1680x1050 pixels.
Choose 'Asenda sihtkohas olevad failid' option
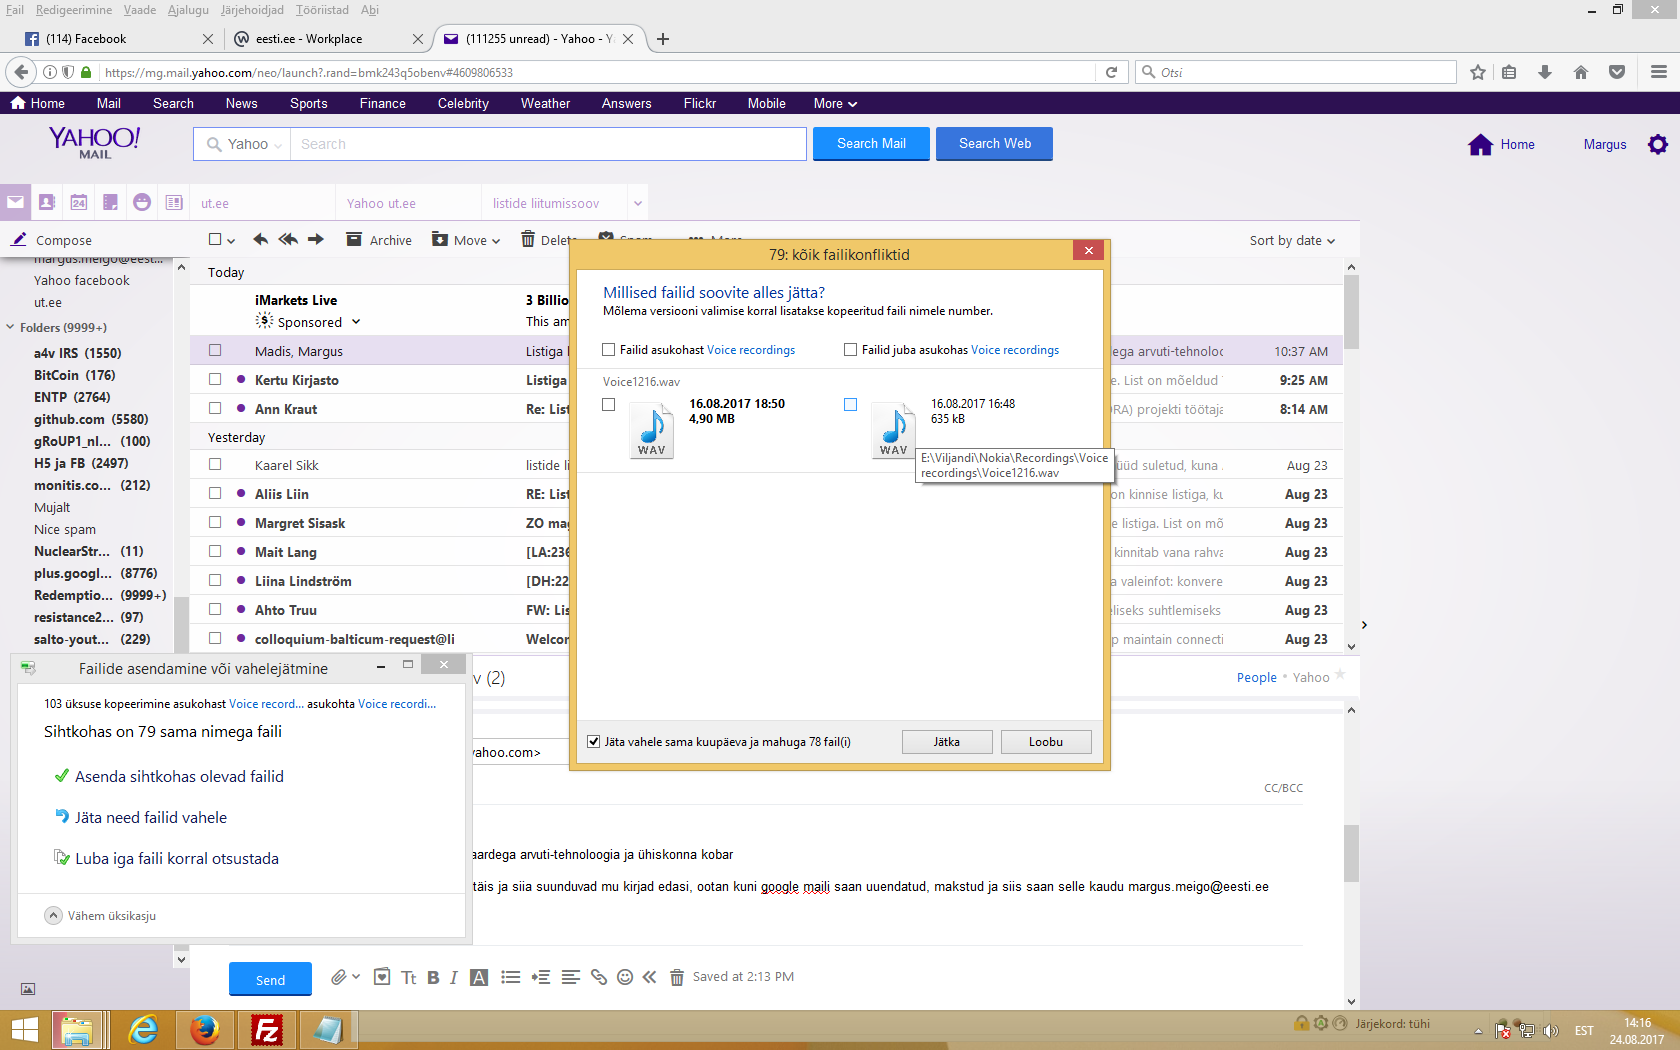[x=168, y=776]
